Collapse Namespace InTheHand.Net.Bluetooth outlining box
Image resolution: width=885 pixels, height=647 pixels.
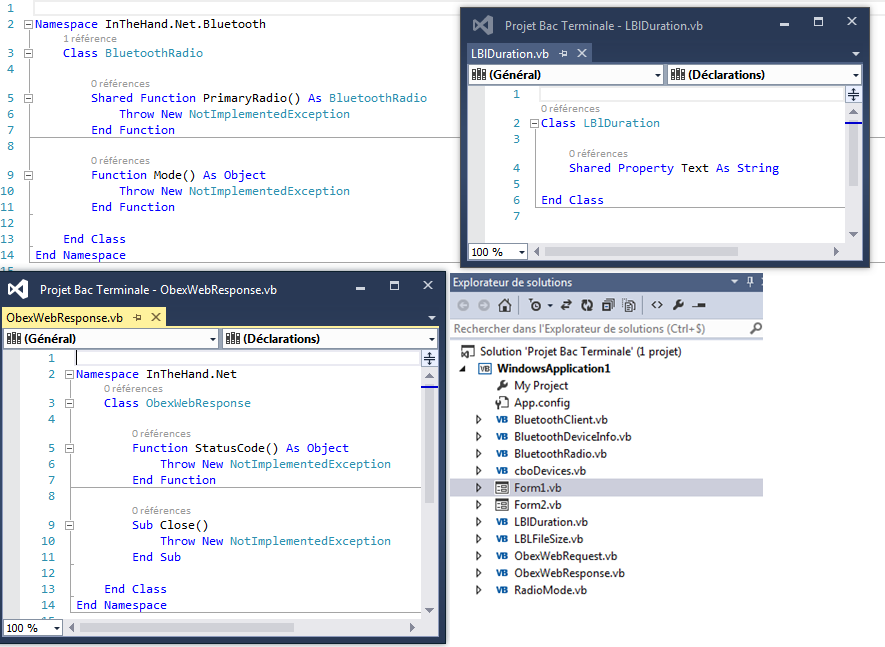[x=28, y=24]
